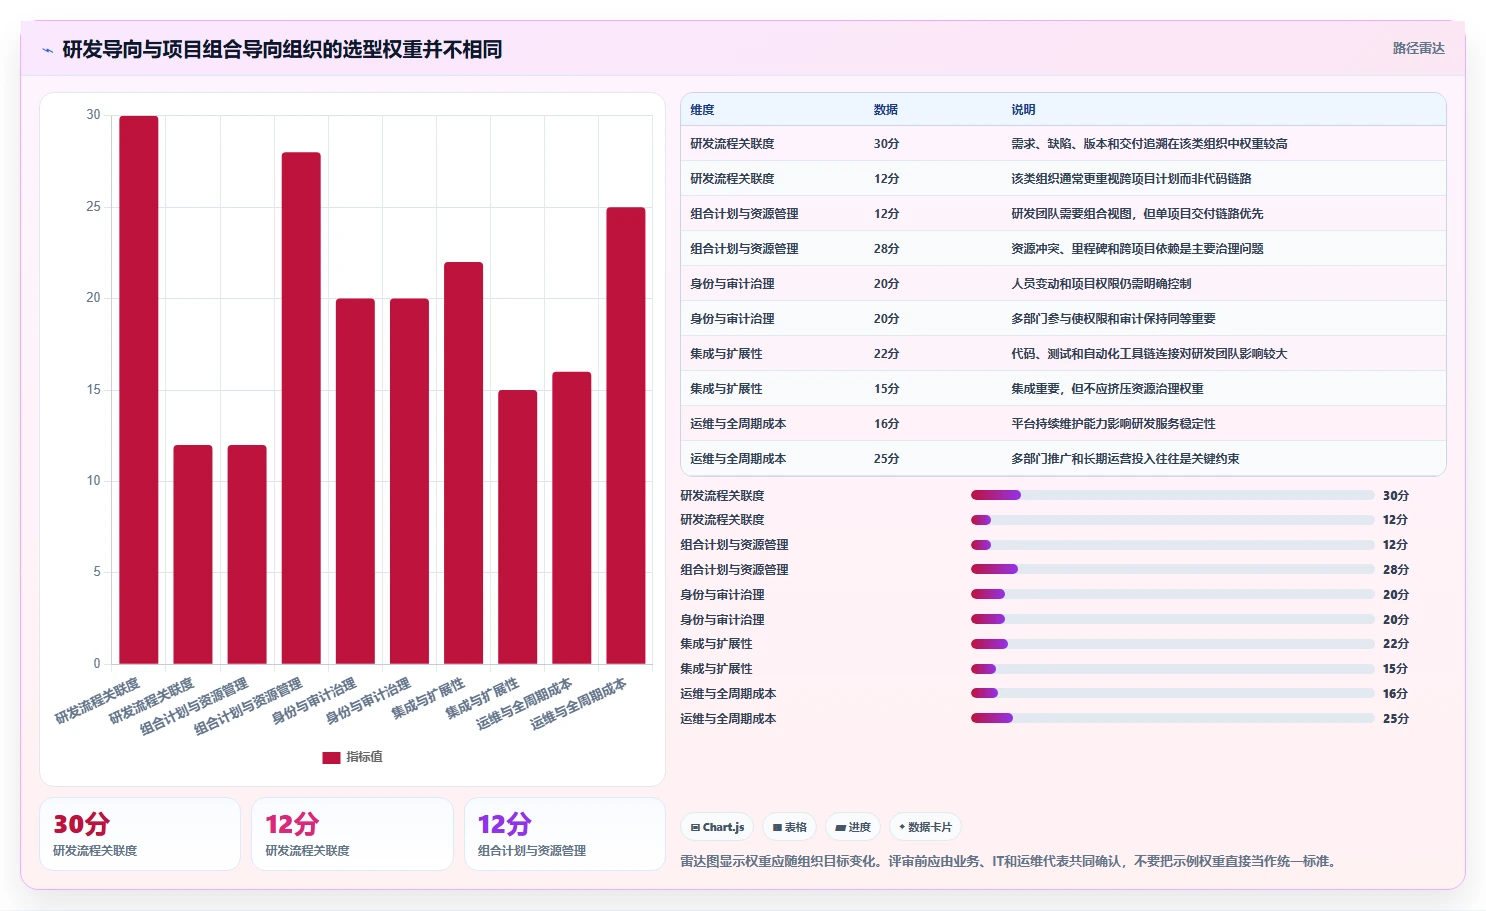Click the table cell reading 15分
This screenshot has width=1486, height=911.
pyautogui.click(x=886, y=389)
